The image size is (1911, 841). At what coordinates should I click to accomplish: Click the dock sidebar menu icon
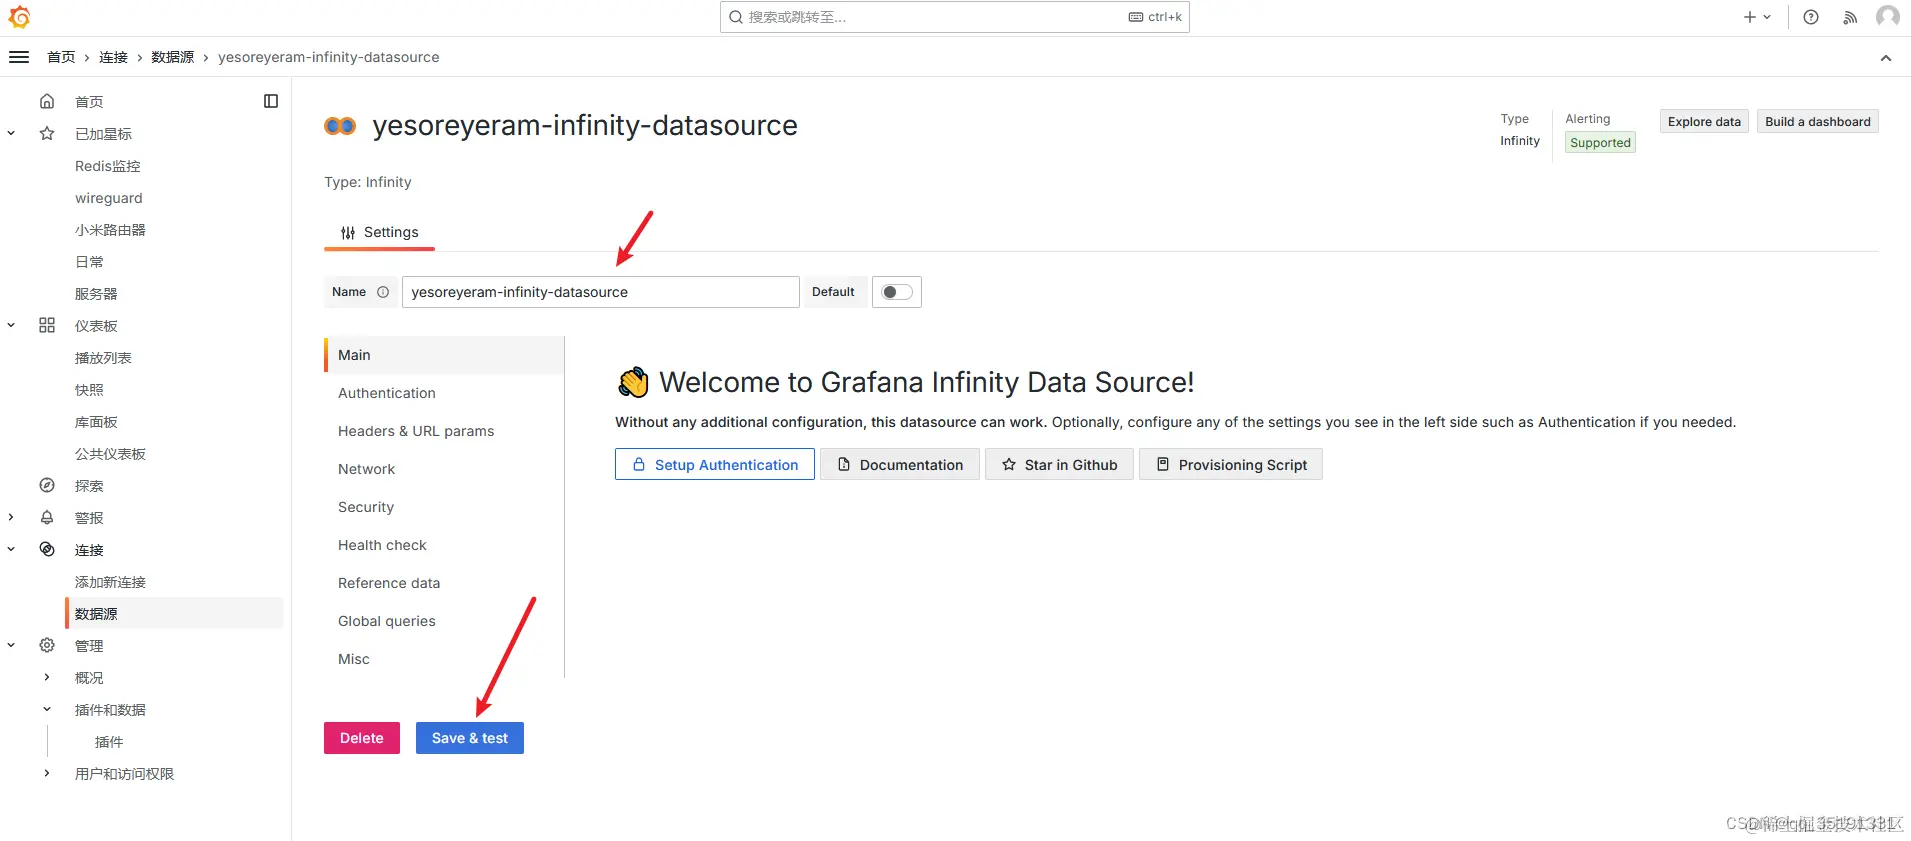[271, 101]
